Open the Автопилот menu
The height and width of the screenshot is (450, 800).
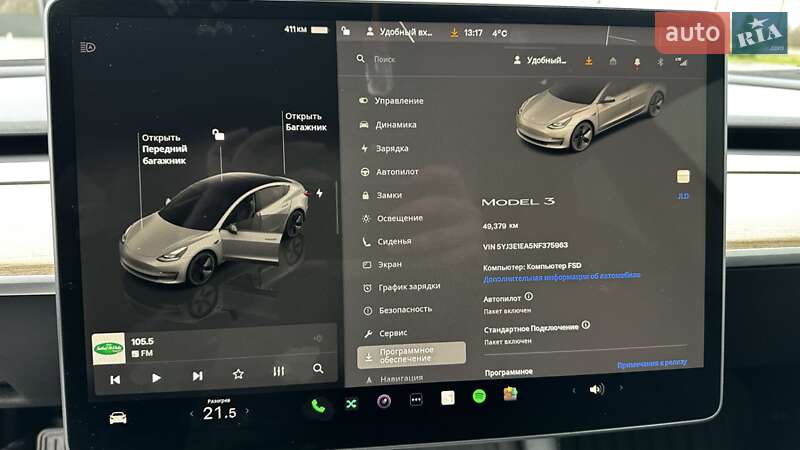[x=390, y=172]
